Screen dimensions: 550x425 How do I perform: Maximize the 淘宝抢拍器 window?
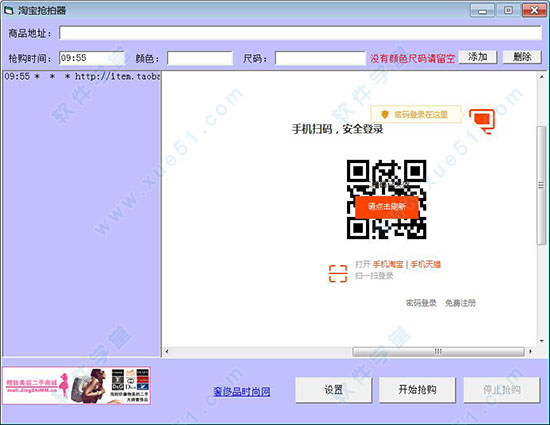508,11
